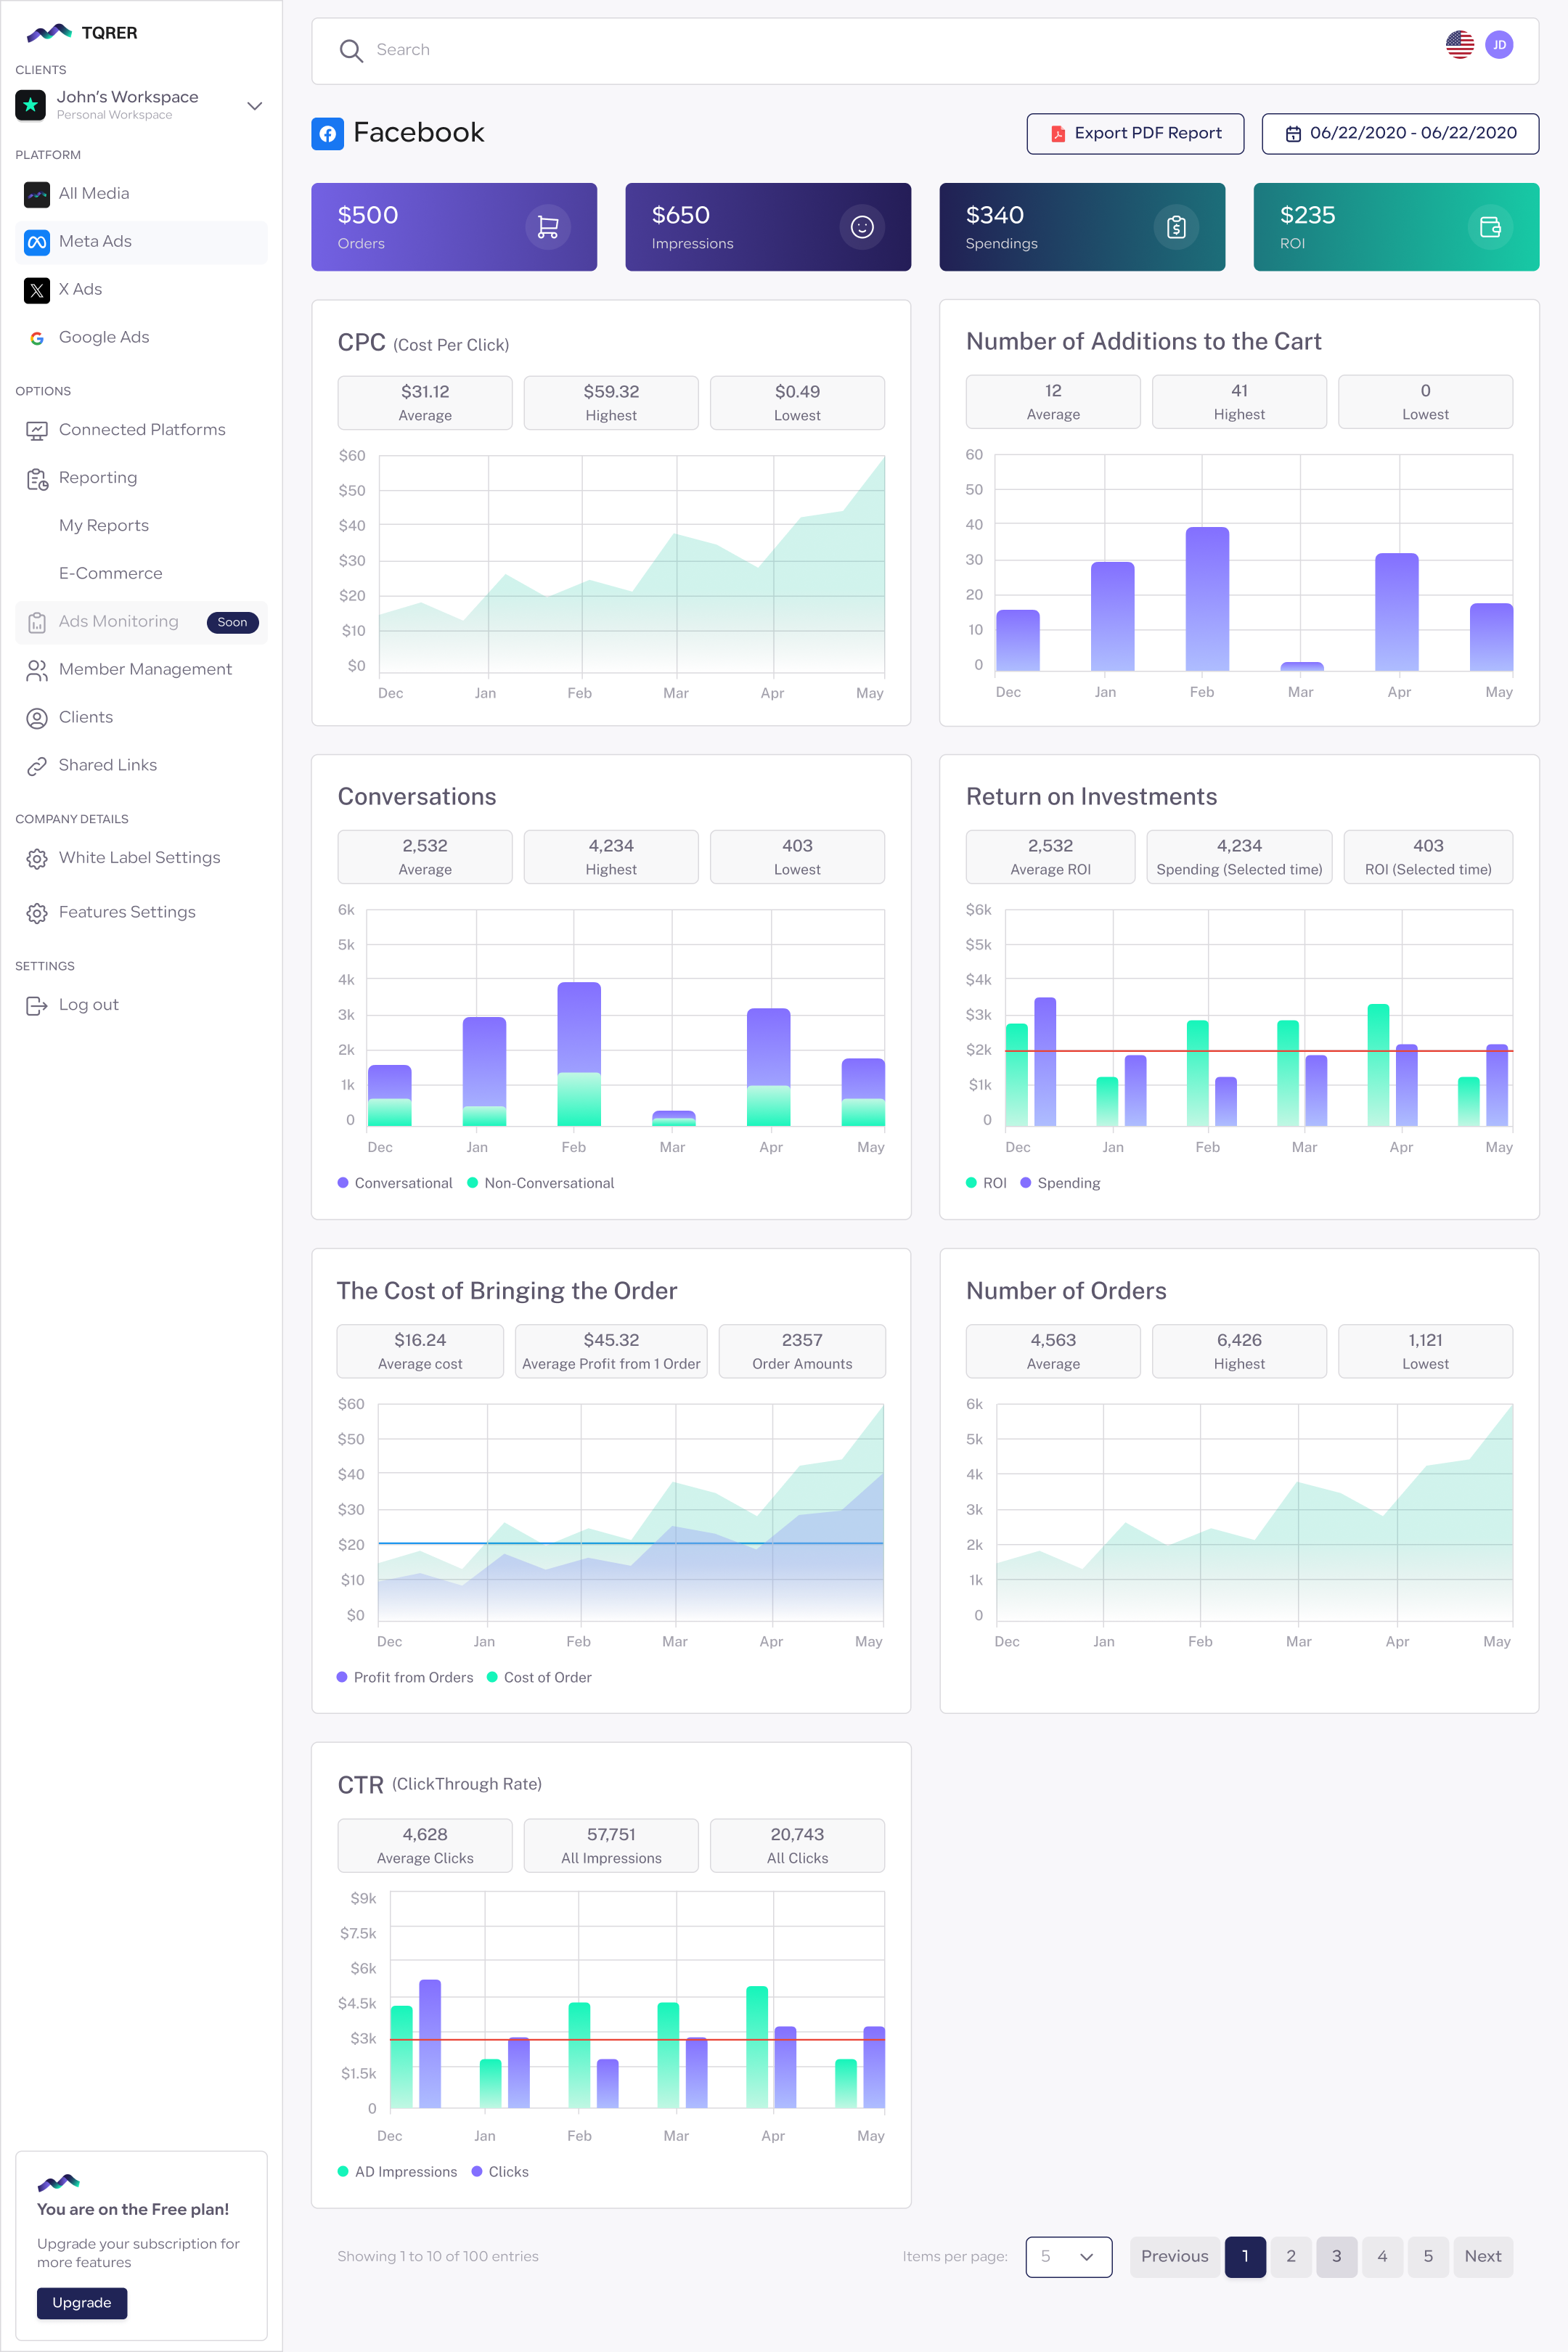This screenshot has width=1568, height=2352.
Task: Open the date range picker
Action: click(x=1399, y=133)
